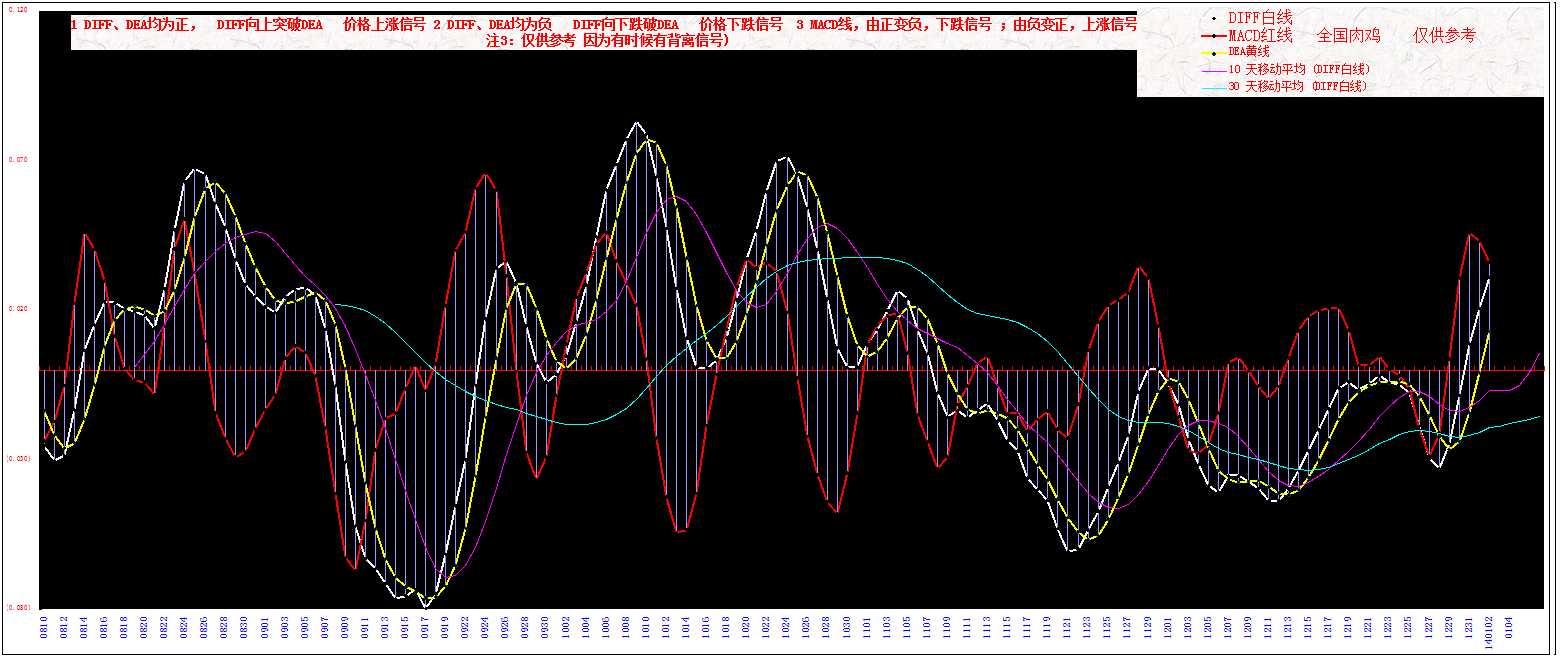Image resolution: width=1560 pixels, height=671 pixels.
Task: Select the 0917 date label on x-axis
Action: [x=425, y=628]
